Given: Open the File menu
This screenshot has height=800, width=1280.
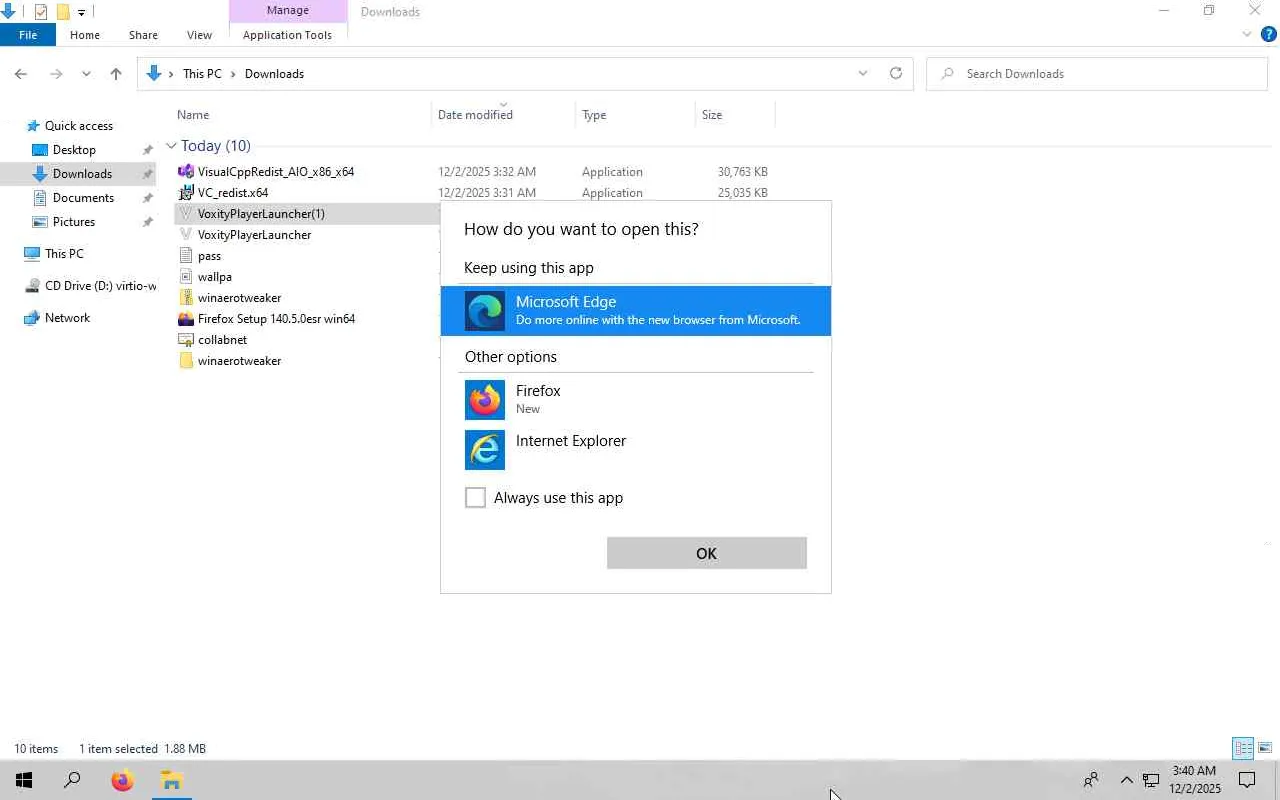Looking at the screenshot, I should 28,35.
